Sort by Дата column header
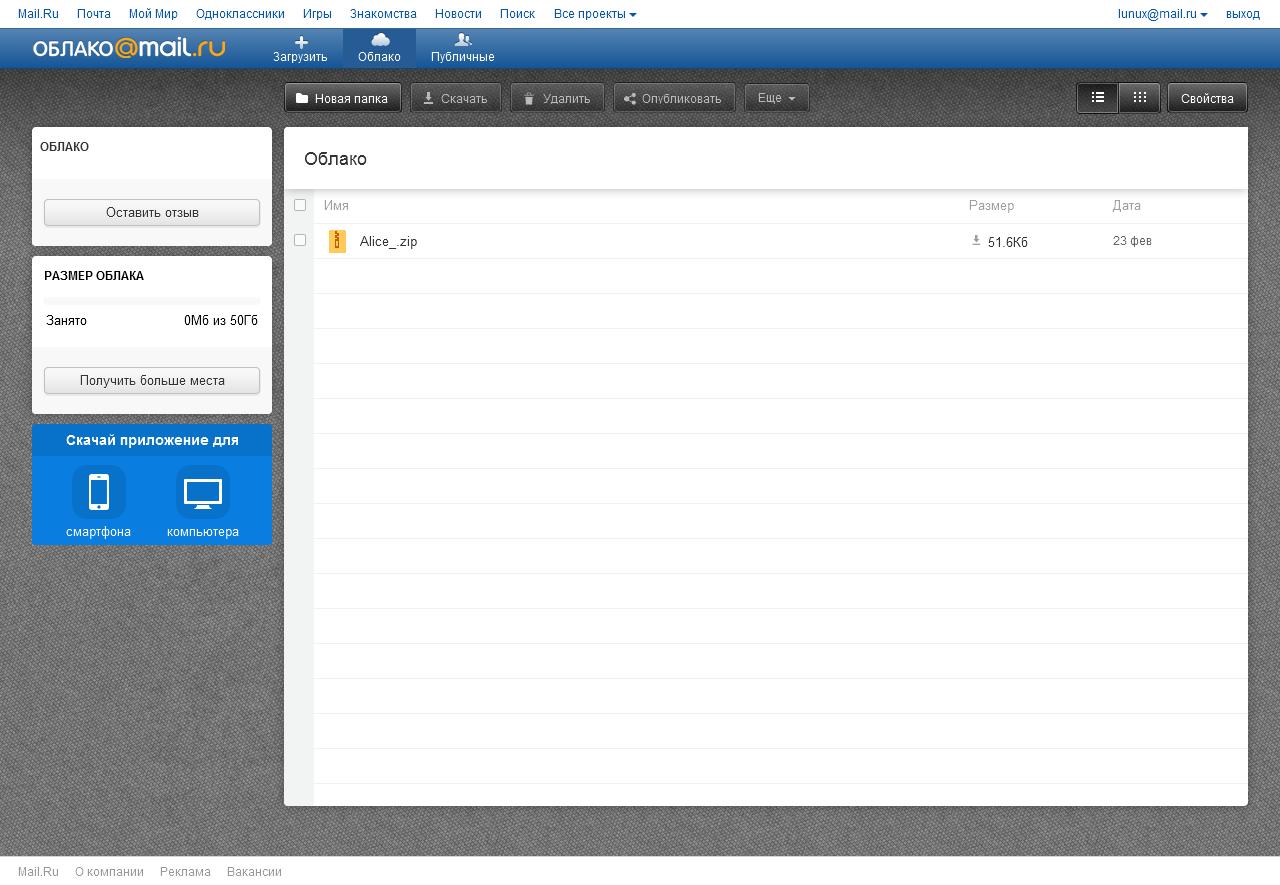1280x885 pixels. click(x=1126, y=205)
